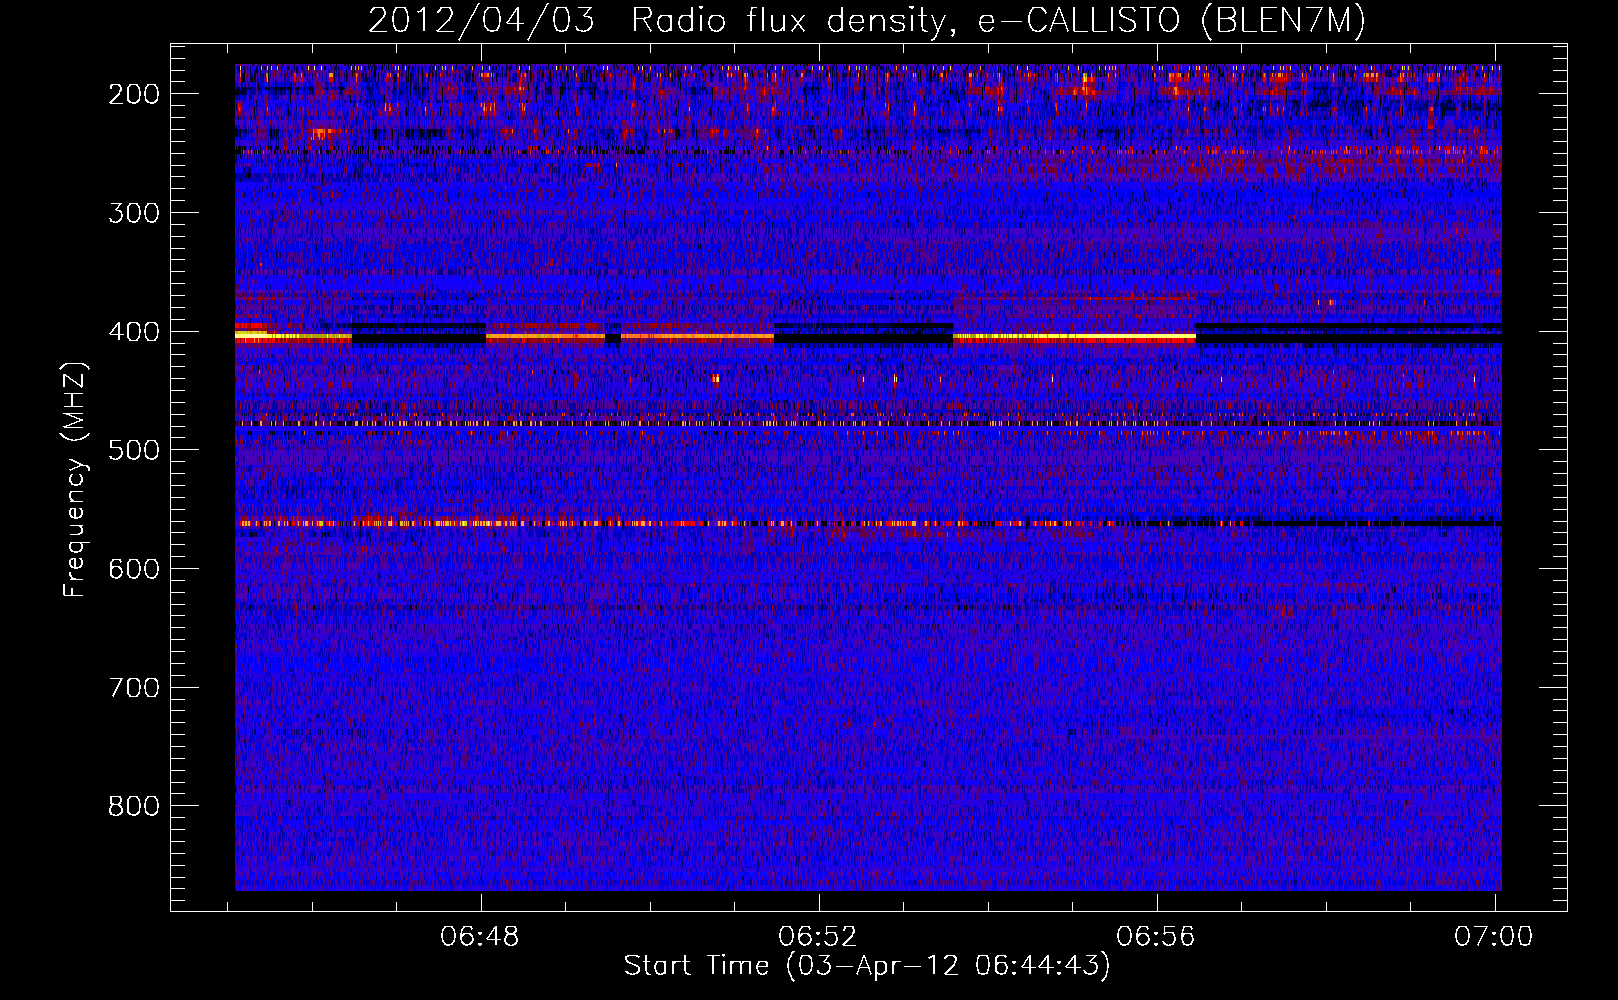Select the '600' frequency axis label
The image size is (1618, 1000).
[x=133, y=569]
